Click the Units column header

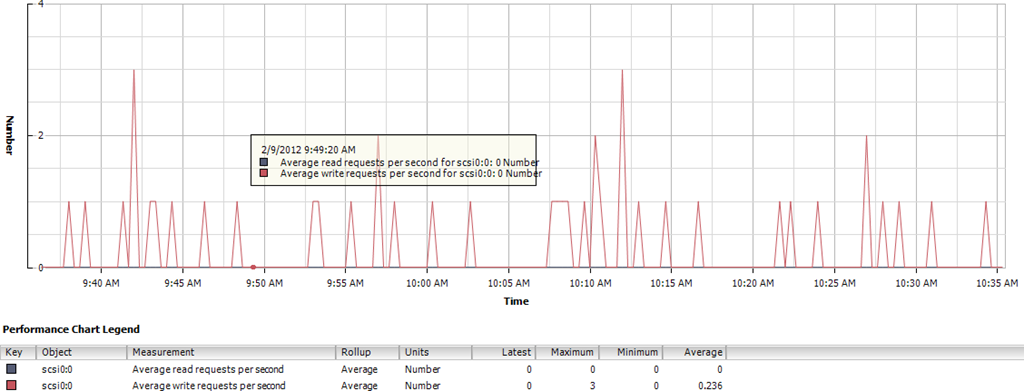coord(435,352)
